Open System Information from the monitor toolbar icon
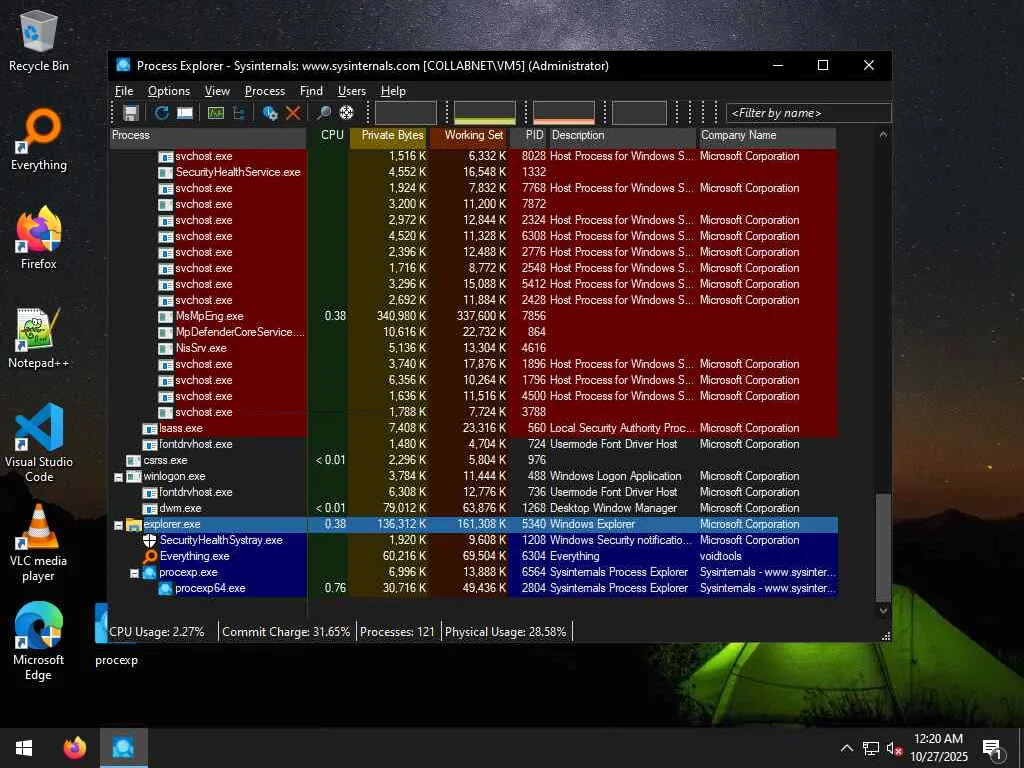 (185, 113)
